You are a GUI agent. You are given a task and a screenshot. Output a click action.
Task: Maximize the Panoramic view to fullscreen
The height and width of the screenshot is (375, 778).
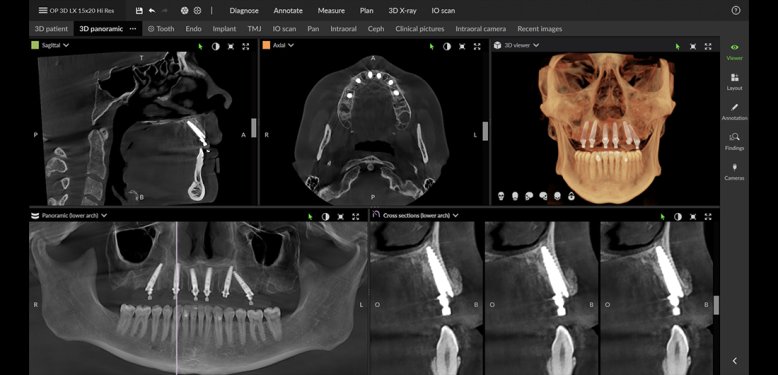(x=356, y=217)
